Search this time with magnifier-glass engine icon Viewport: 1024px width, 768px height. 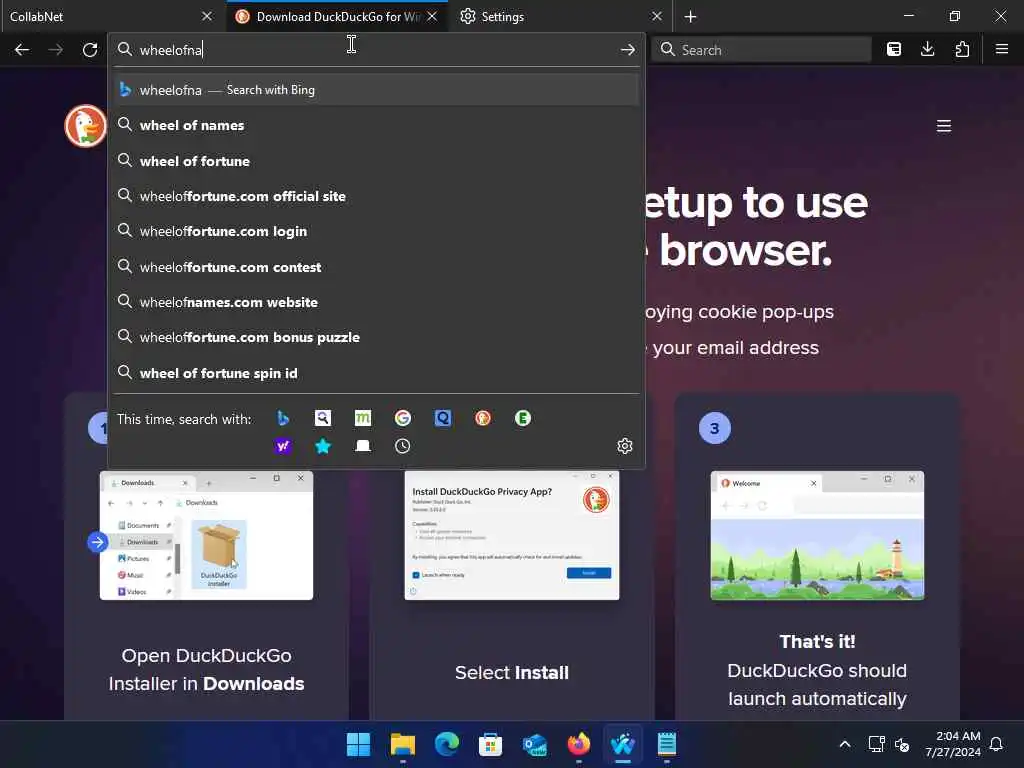pyautogui.click(x=323, y=418)
